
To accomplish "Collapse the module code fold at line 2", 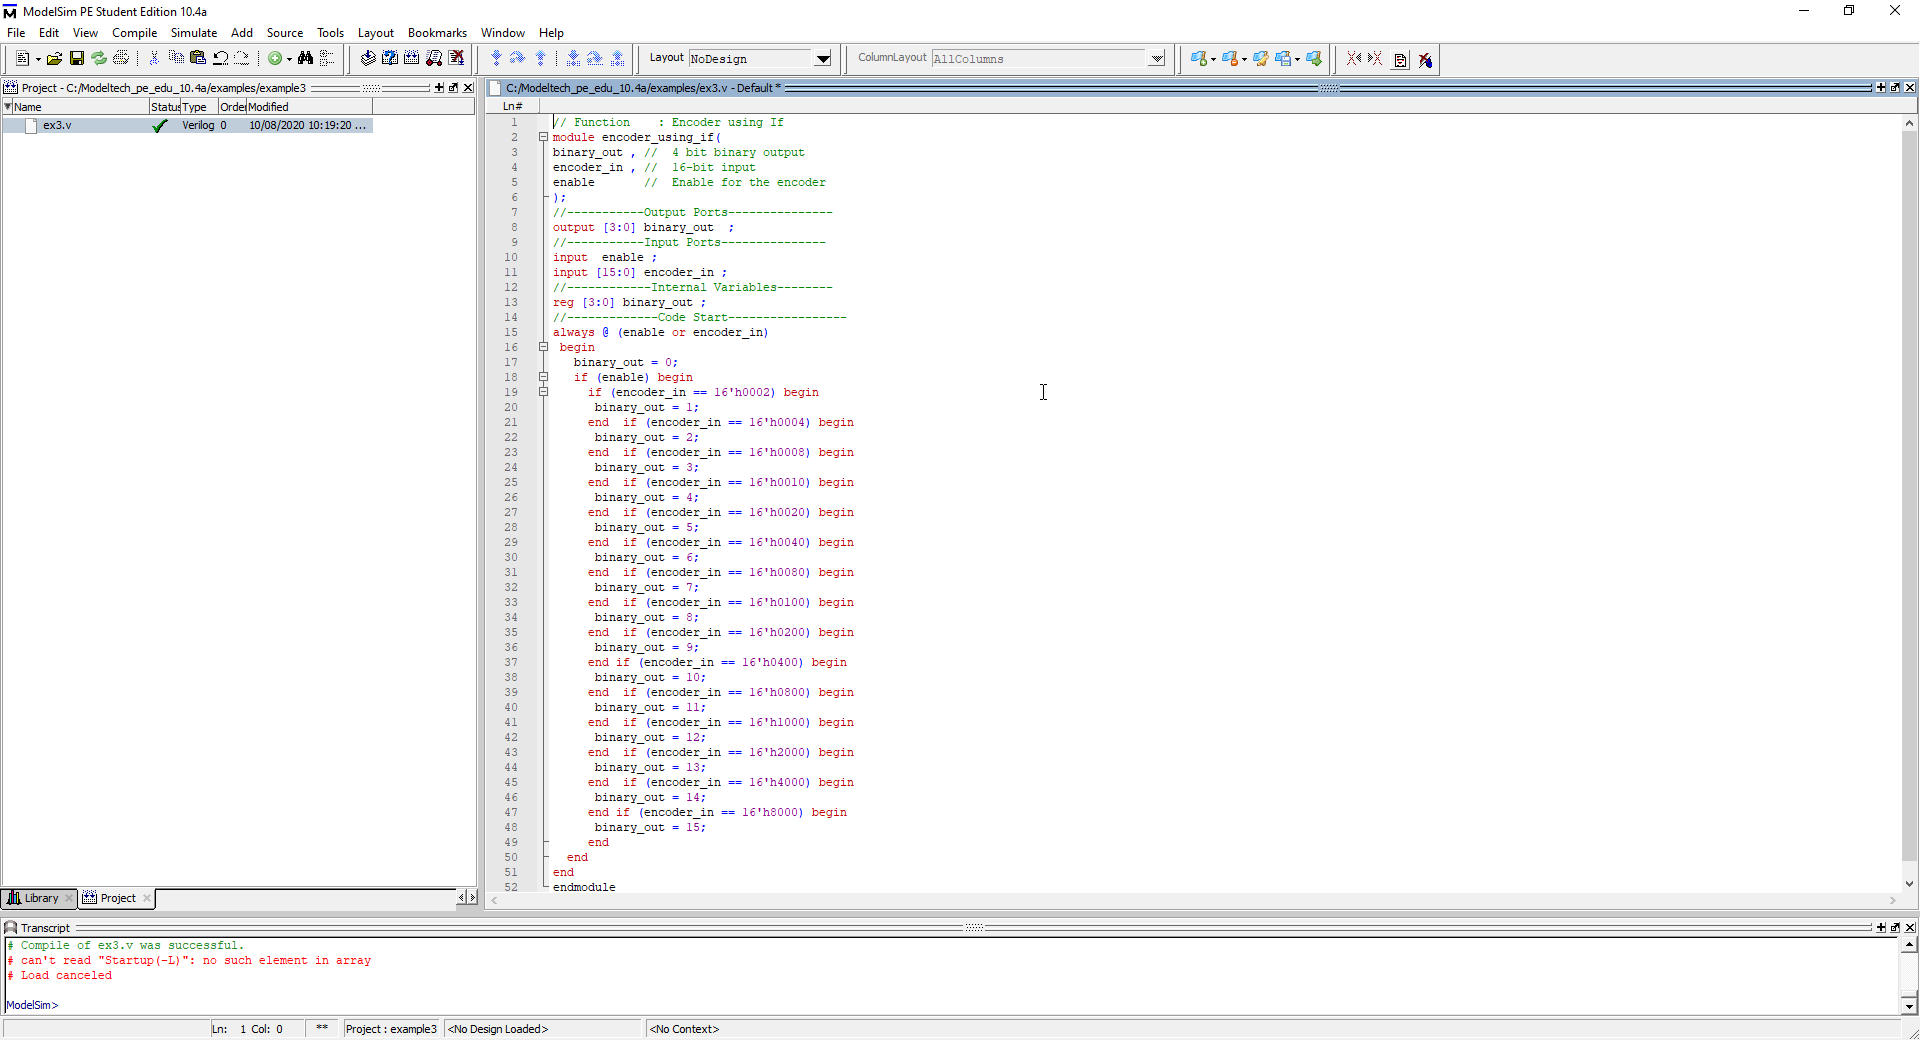I will click(x=543, y=137).
